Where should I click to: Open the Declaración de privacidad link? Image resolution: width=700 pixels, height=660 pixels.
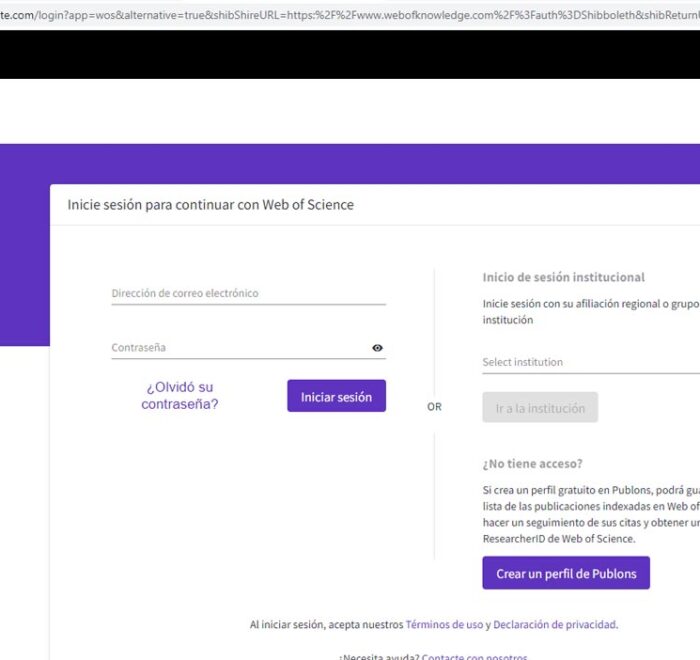pyautogui.click(x=555, y=624)
